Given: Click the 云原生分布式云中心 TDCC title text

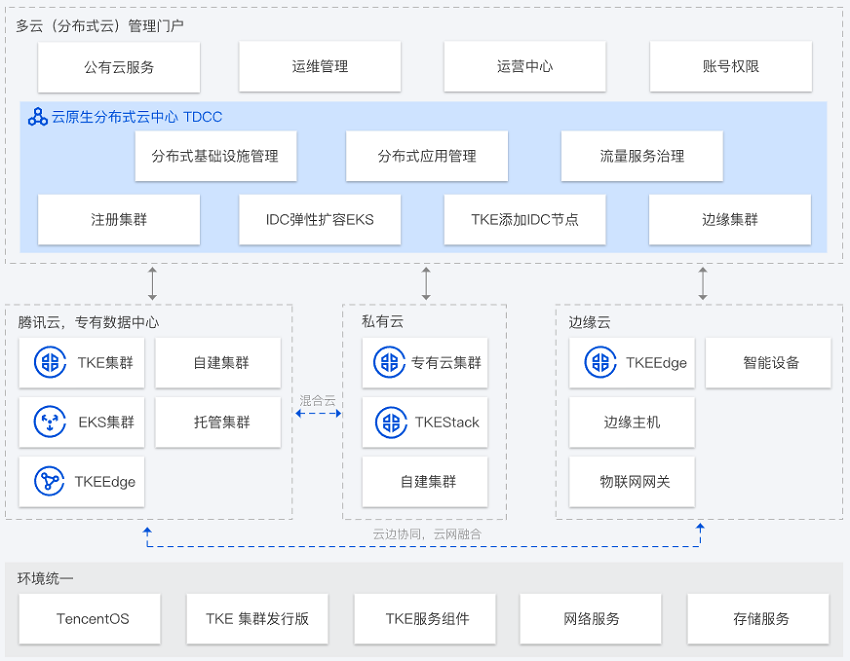Looking at the screenshot, I should click(137, 117).
